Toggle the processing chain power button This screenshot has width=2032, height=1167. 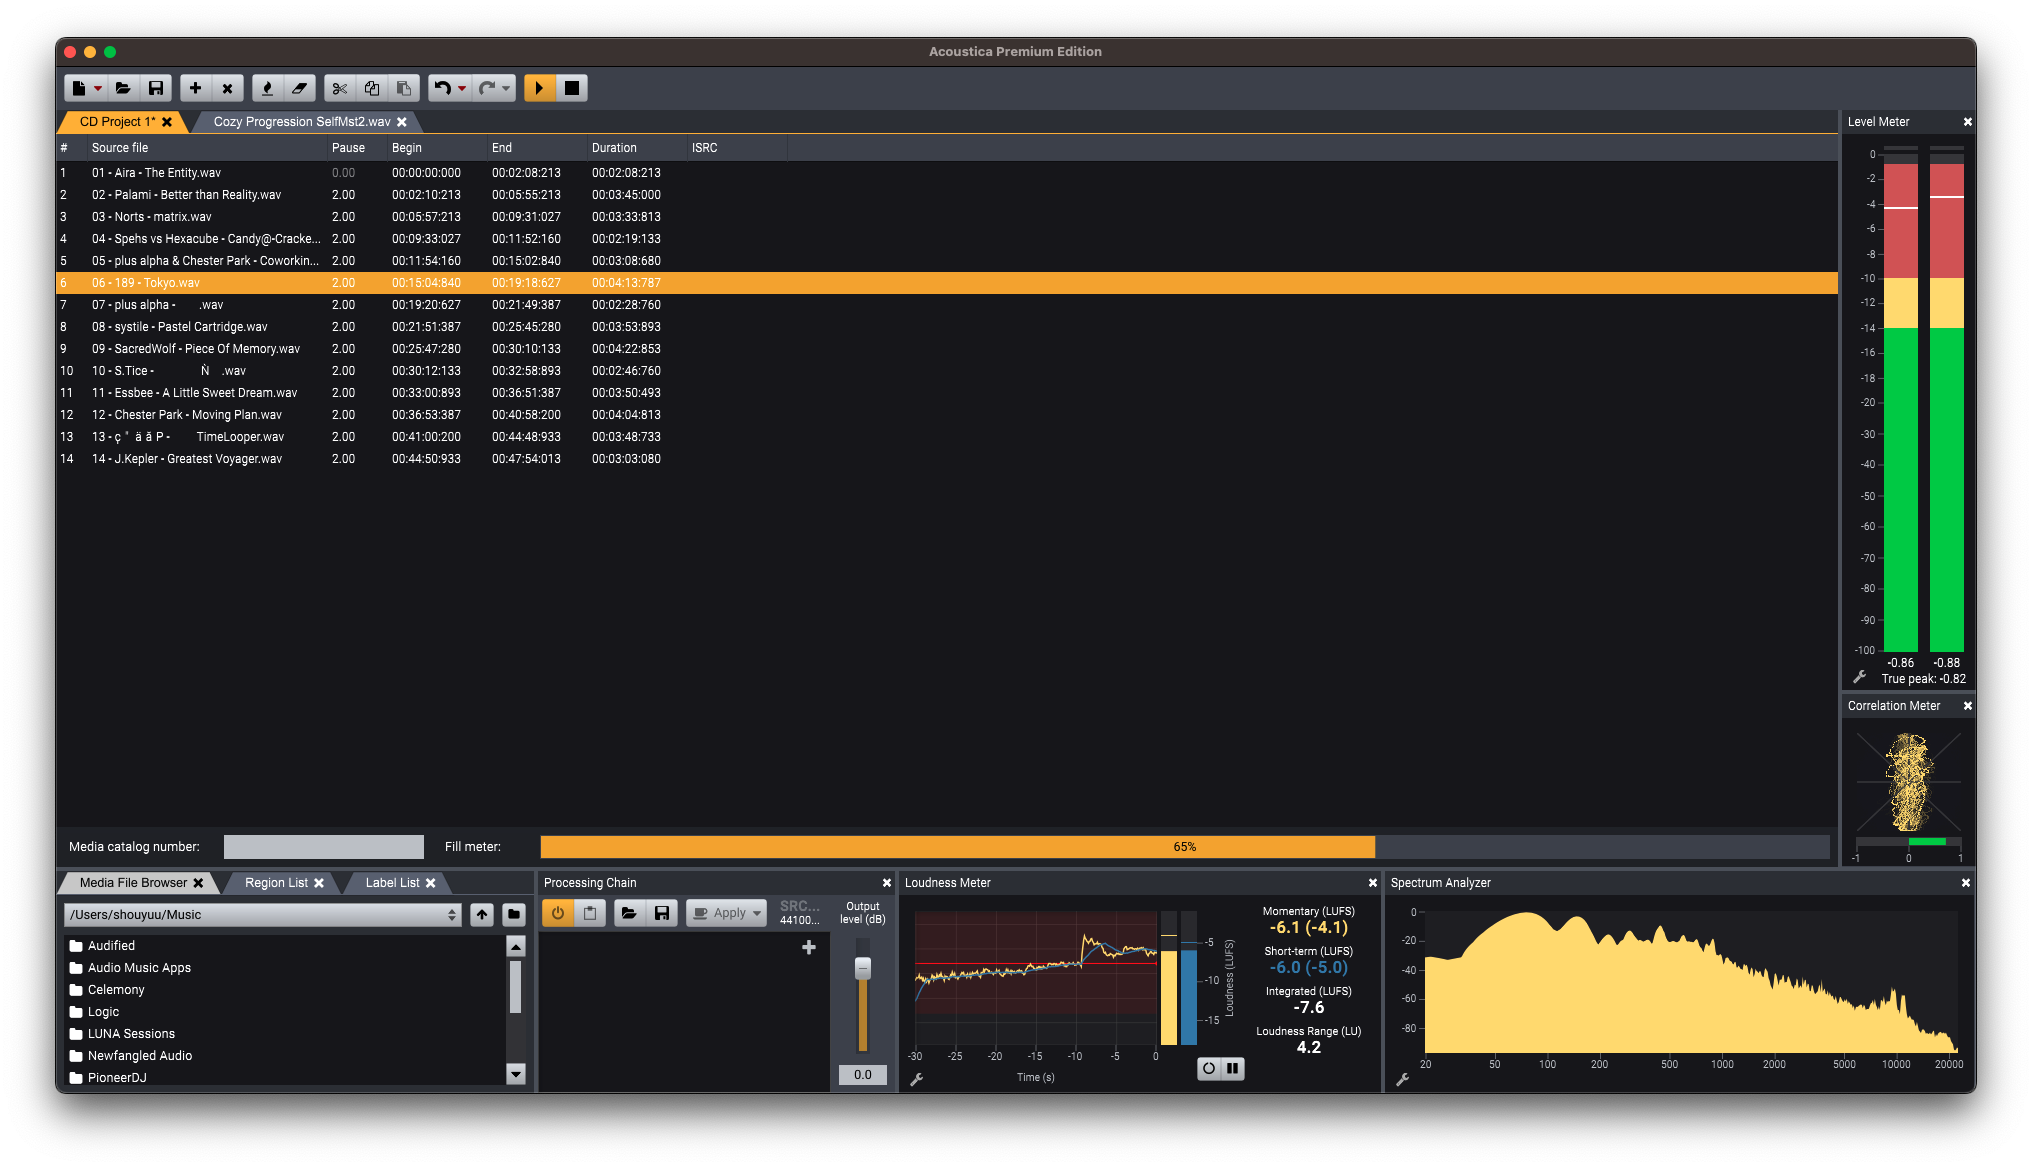pyautogui.click(x=558, y=913)
